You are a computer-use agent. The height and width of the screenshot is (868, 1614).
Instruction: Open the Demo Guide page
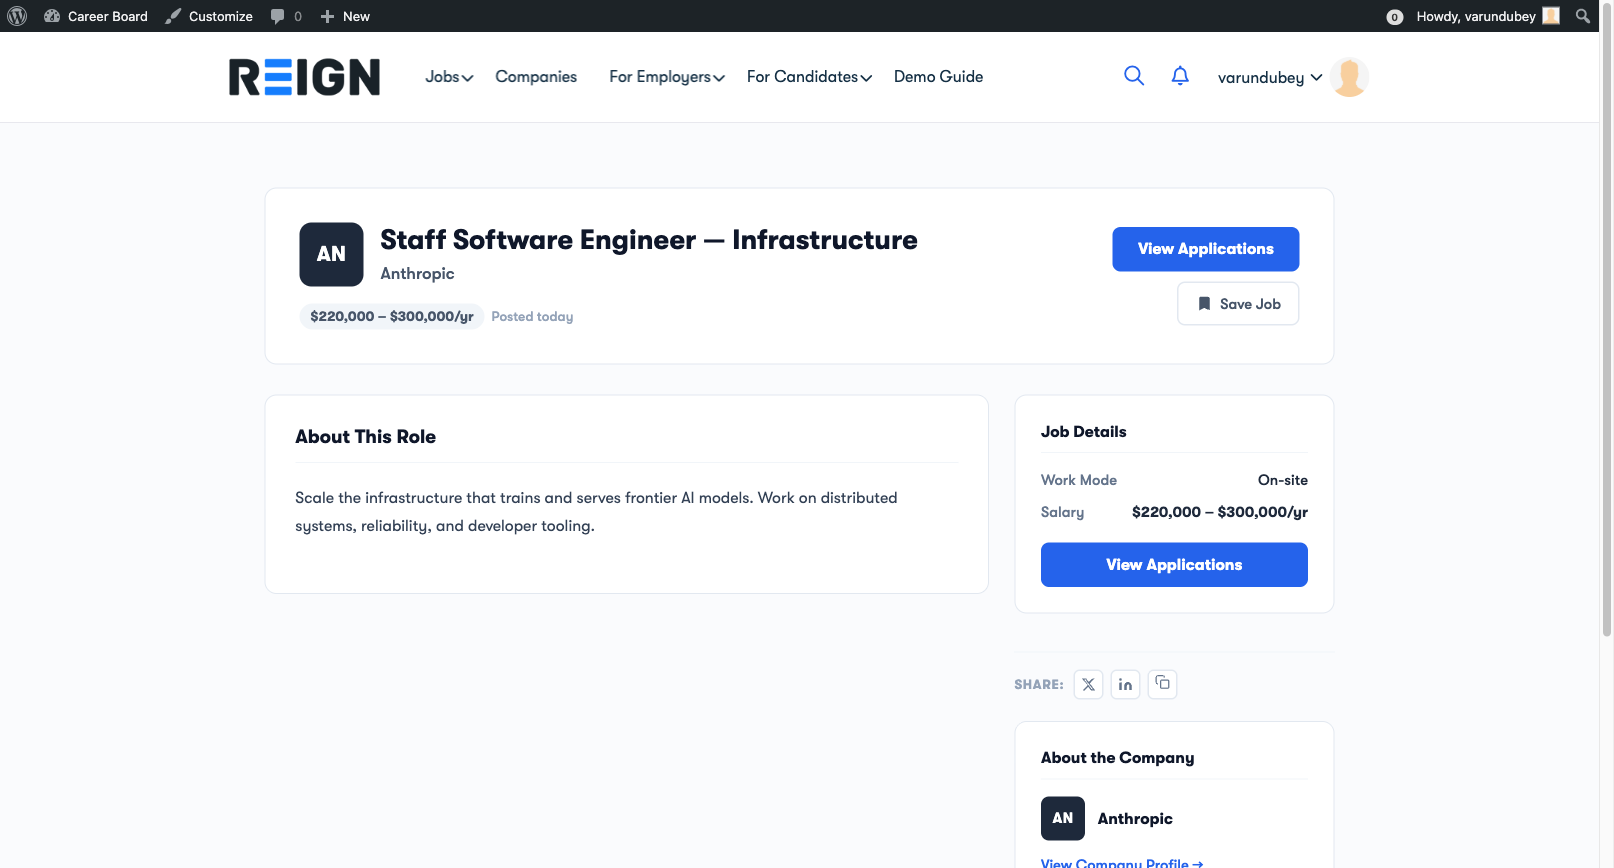pyautogui.click(x=938, y=77)
